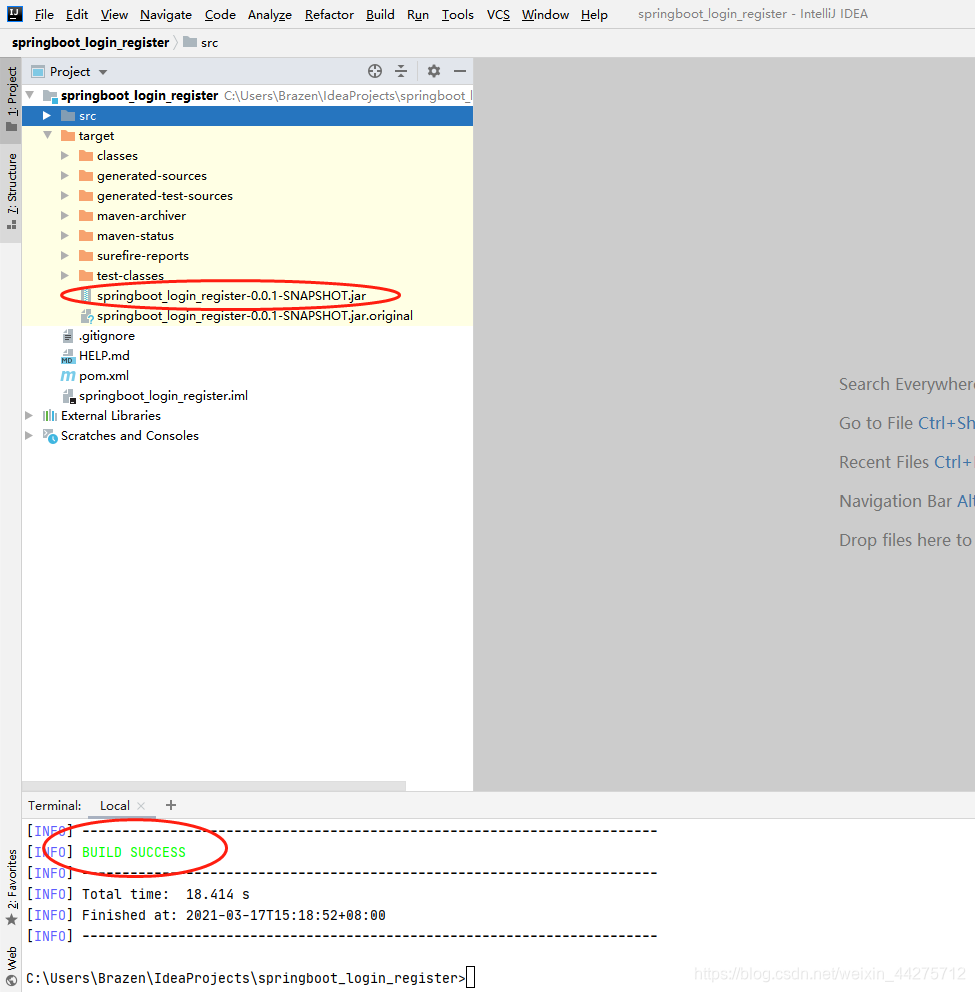Collapse the springboot_login_register root node
This screenshot has height=992, width=975.
(30, 96)
